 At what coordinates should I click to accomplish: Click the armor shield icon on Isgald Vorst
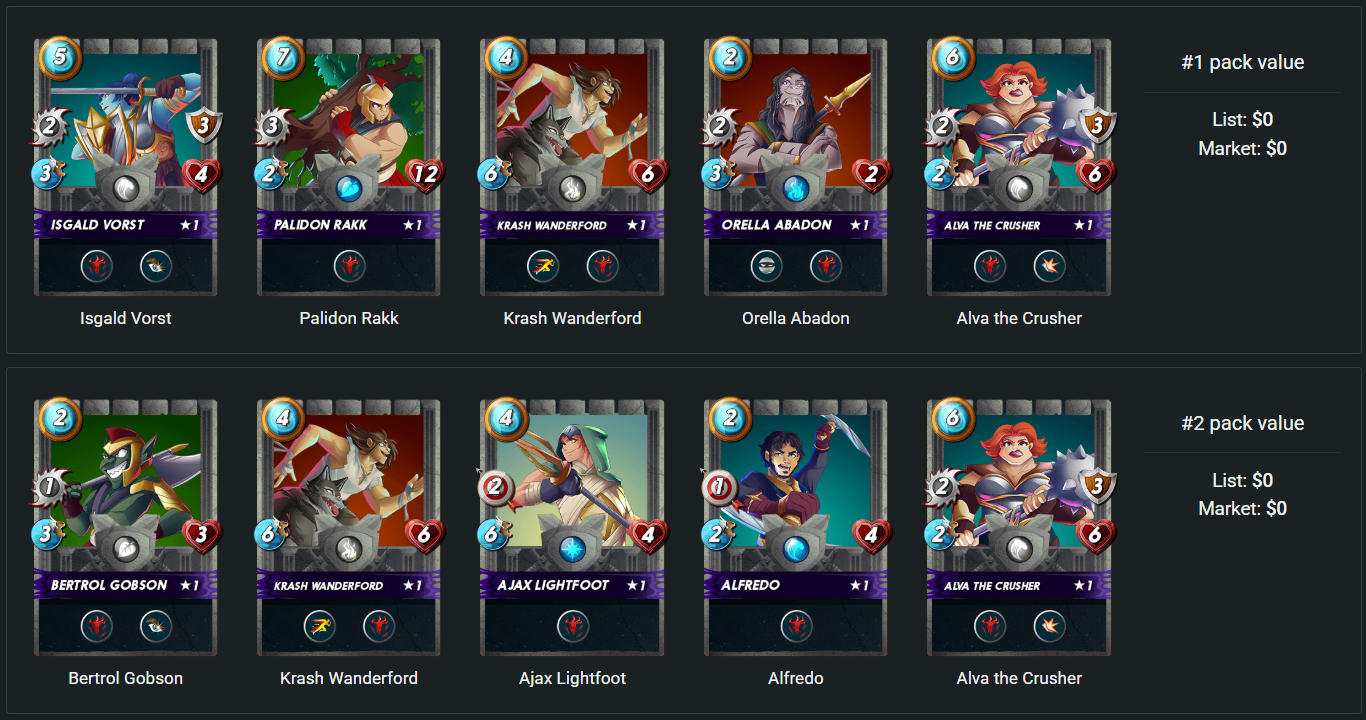(x=204, y=125)
